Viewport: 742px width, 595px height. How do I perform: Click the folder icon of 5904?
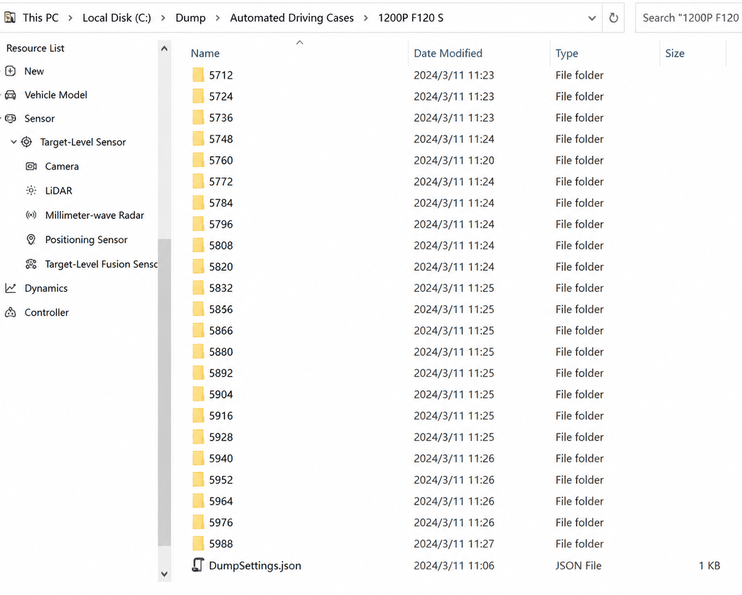click(198, 395)
